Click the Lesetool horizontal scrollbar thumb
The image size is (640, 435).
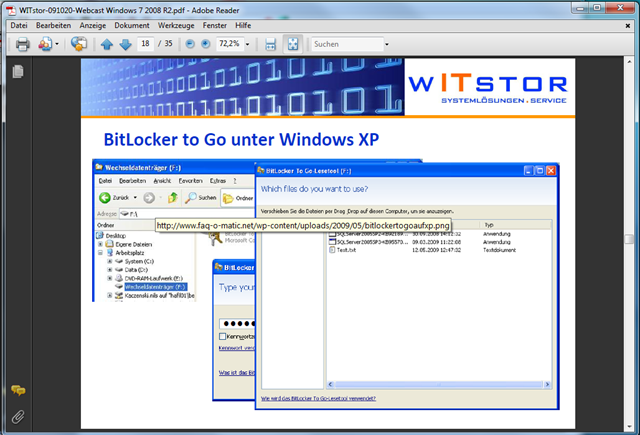point(439,384)
